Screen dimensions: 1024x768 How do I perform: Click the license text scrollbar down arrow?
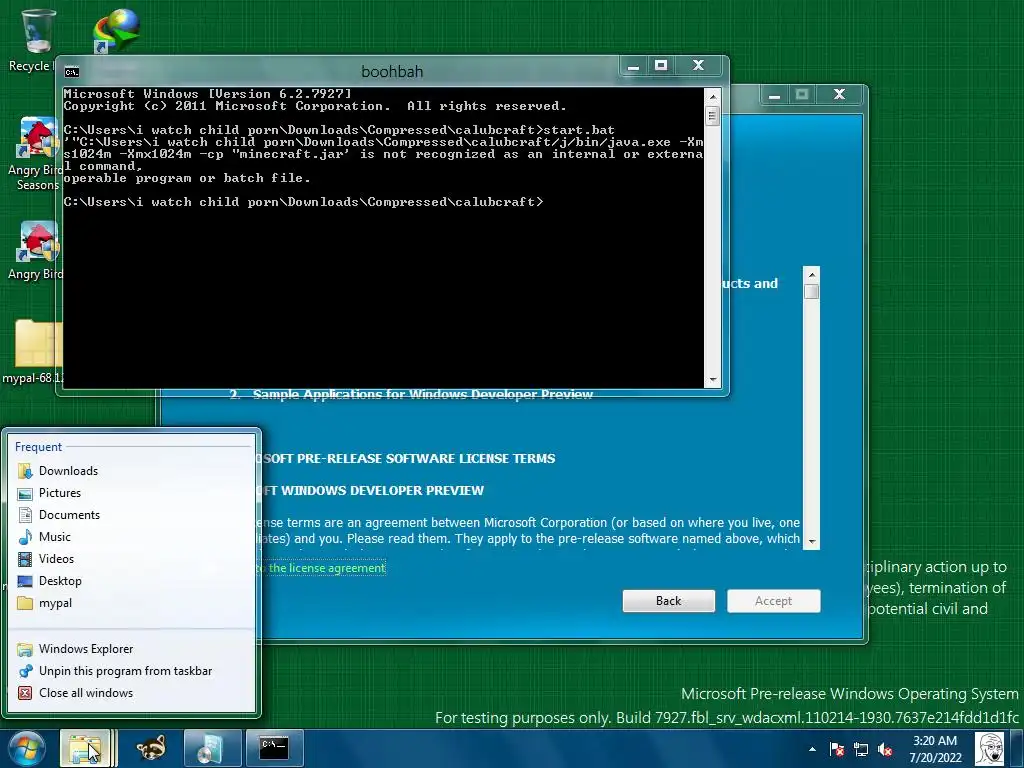click(812, 541)
